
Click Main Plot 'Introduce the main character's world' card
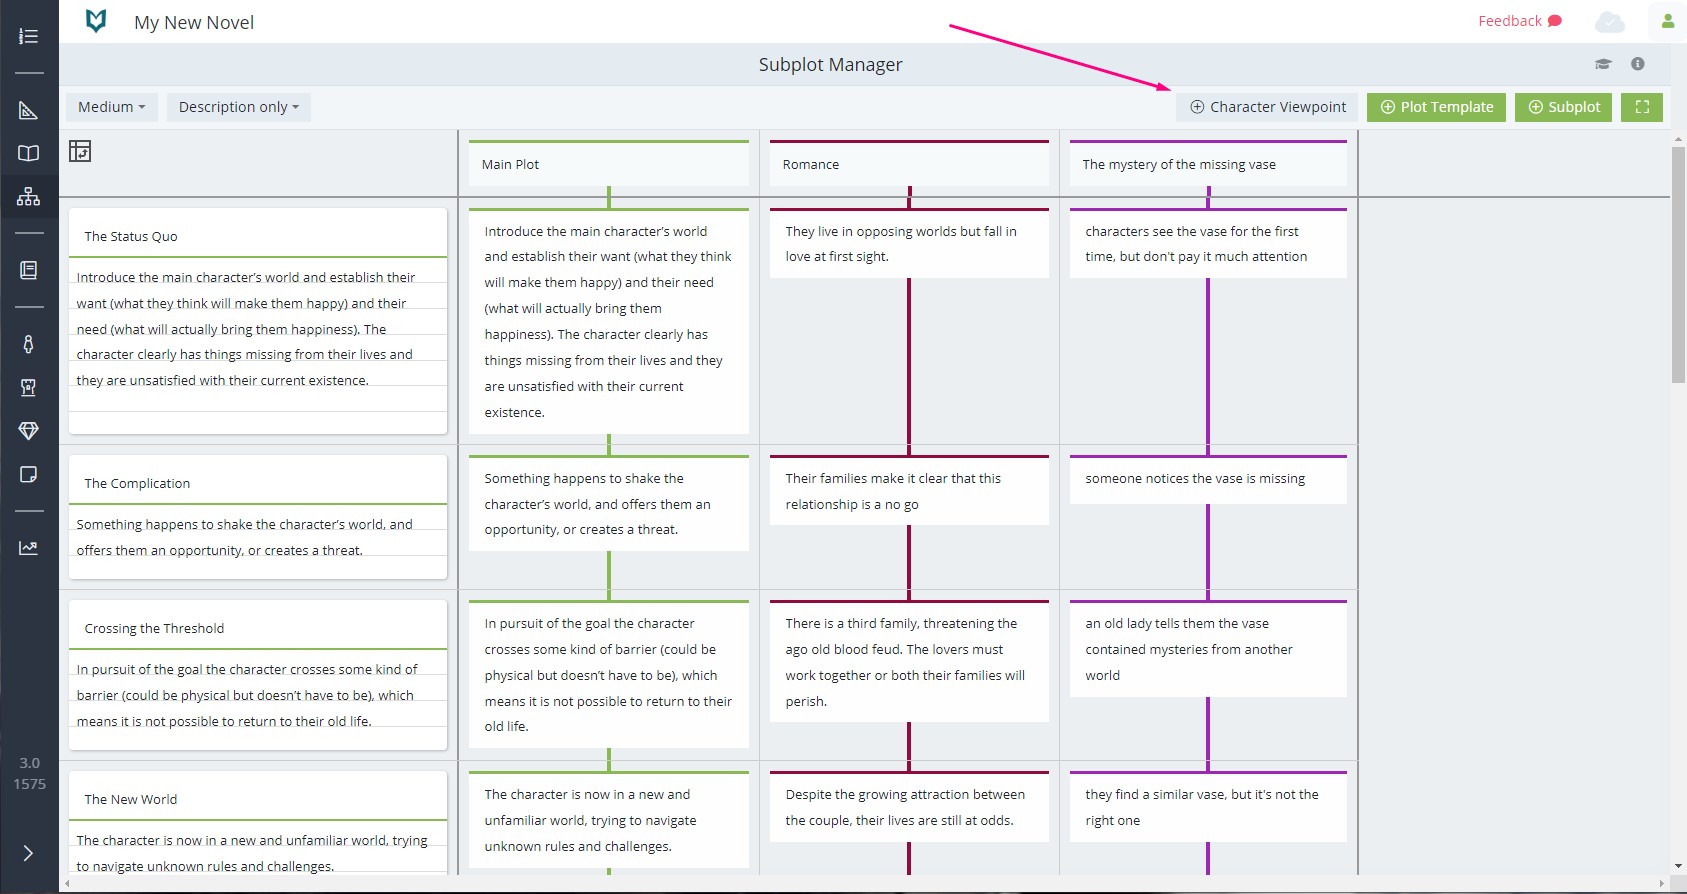point(609,321)
